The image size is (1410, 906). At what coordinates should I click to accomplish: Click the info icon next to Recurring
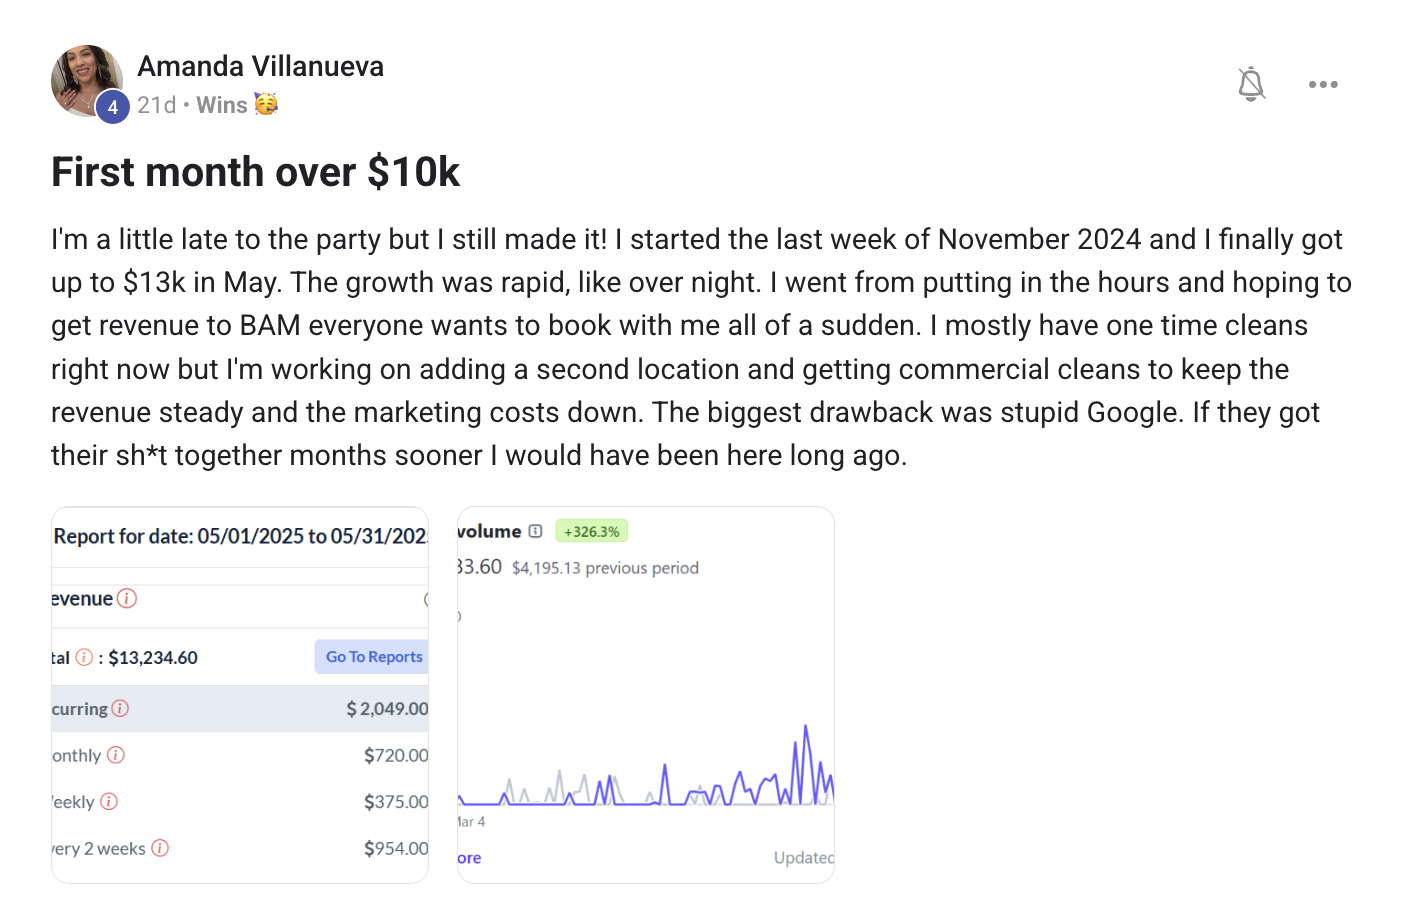coord(120,709)
